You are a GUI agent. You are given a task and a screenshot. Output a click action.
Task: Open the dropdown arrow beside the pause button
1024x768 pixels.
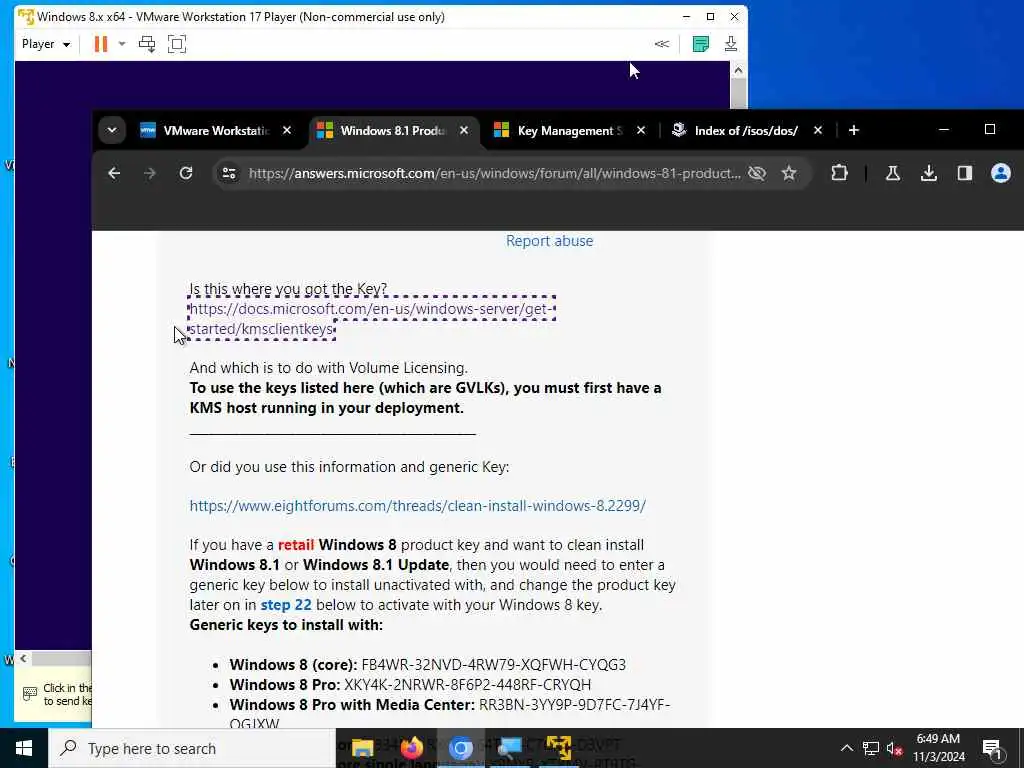click(x=121, y=44)
